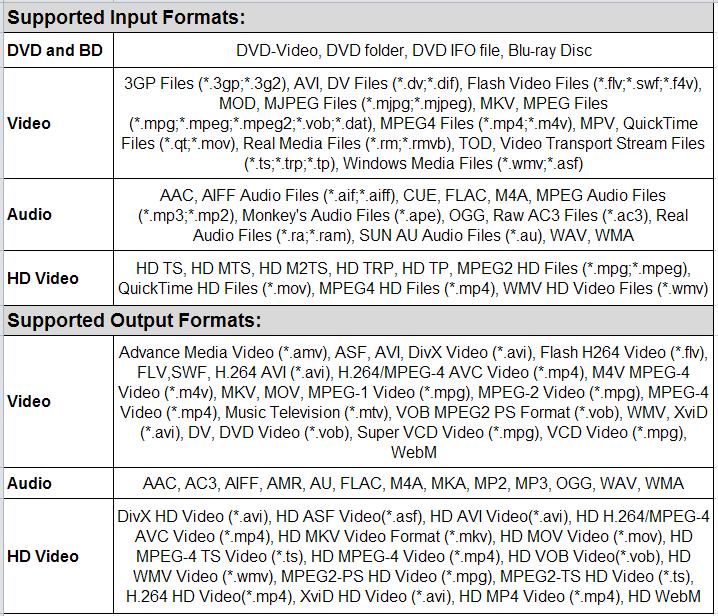
Task: Click the input Video row label
Action: pos(28,124)
